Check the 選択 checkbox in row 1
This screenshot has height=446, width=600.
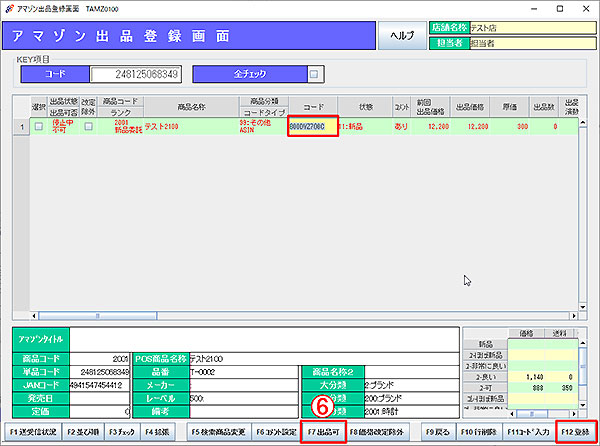click(39, 127)
